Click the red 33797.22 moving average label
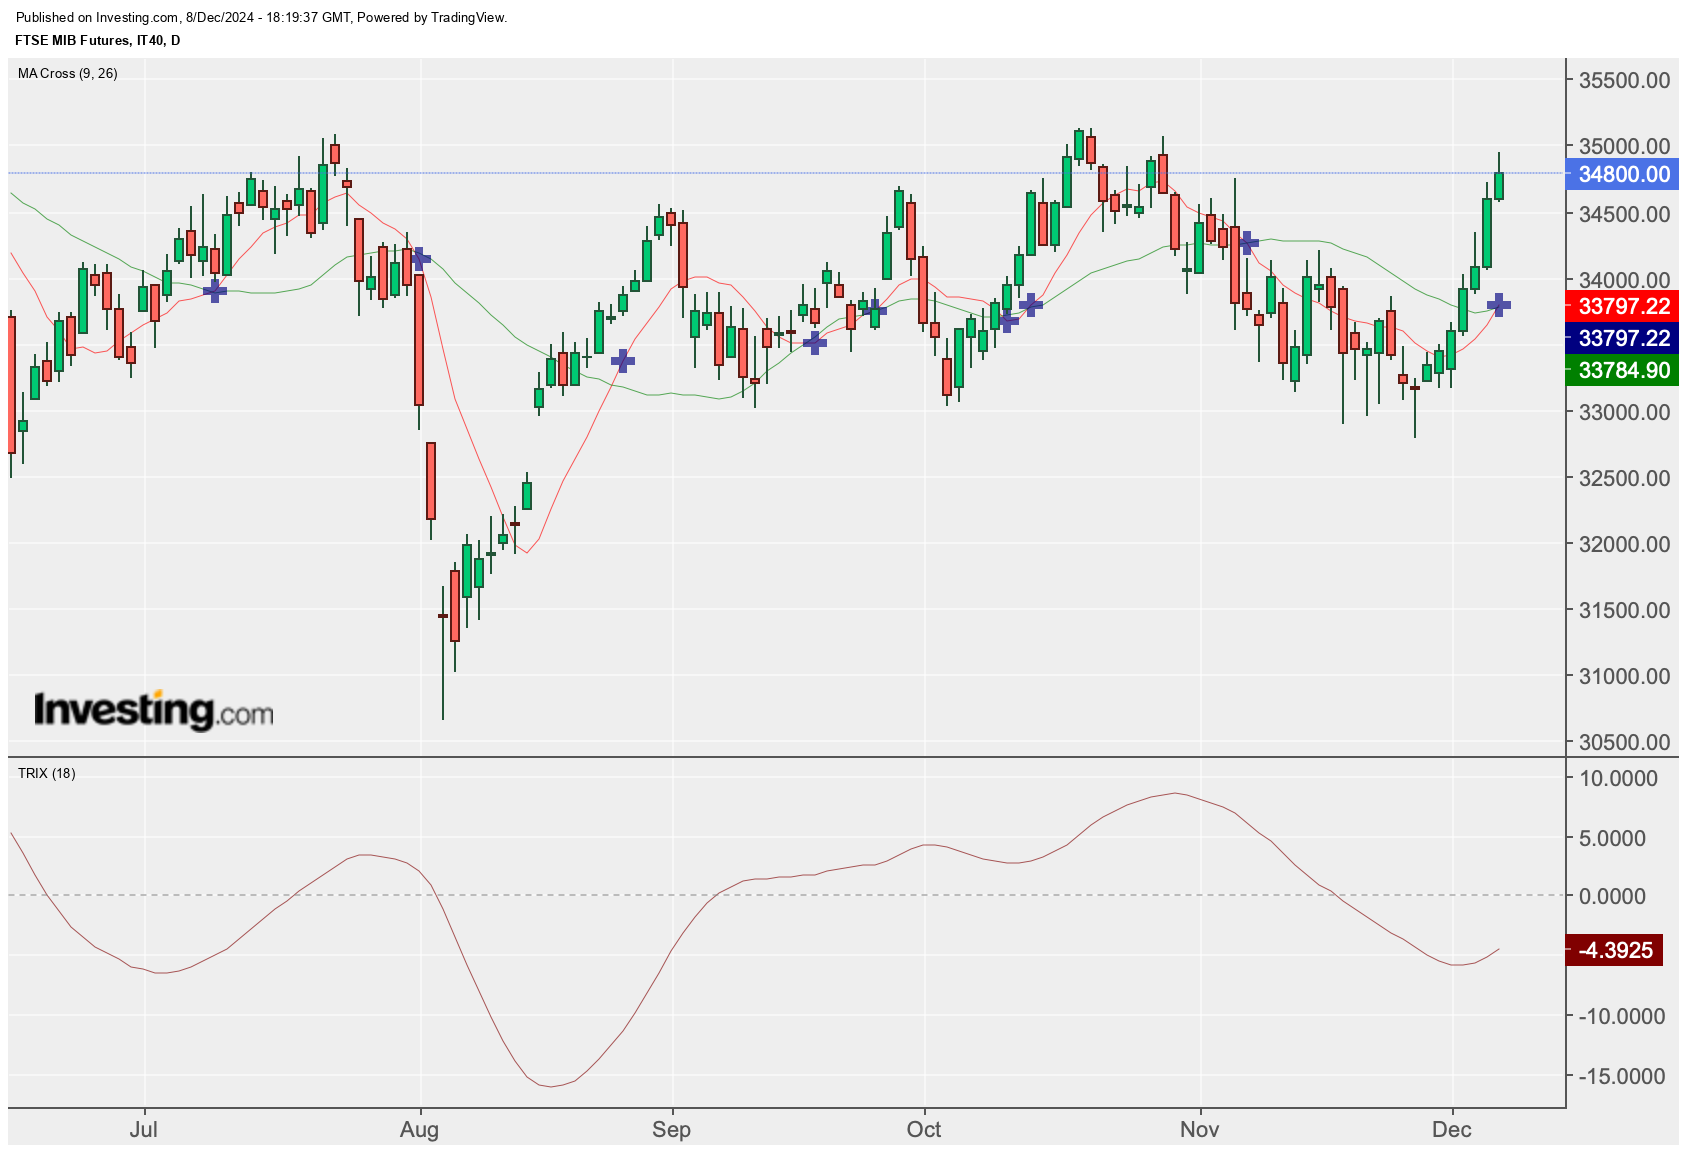Viewport: 1686px width, 1150px height. [x=1622, y=306]
